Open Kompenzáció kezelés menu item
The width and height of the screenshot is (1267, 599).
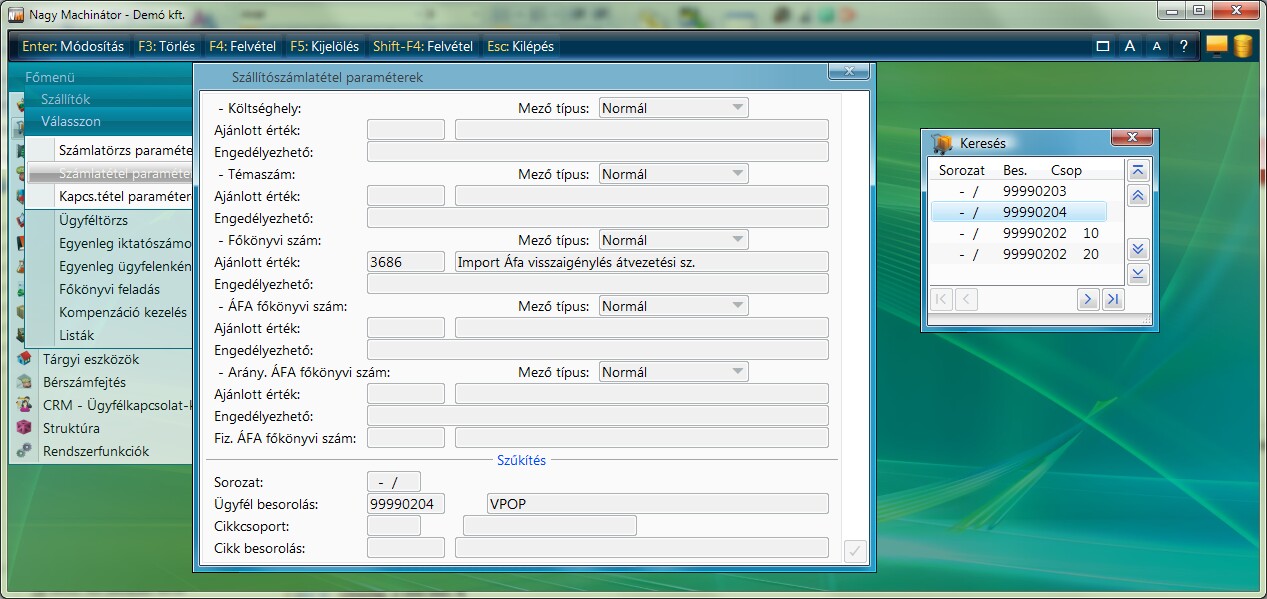[x=123, y=312]
